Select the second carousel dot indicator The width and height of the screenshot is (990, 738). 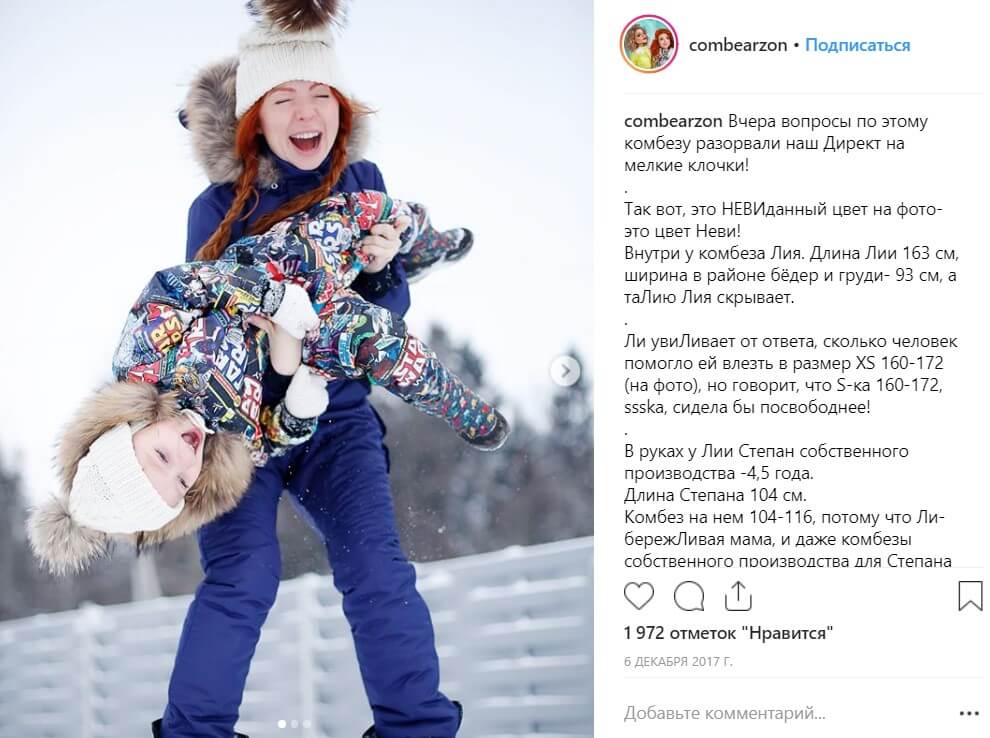click(294, 724)
